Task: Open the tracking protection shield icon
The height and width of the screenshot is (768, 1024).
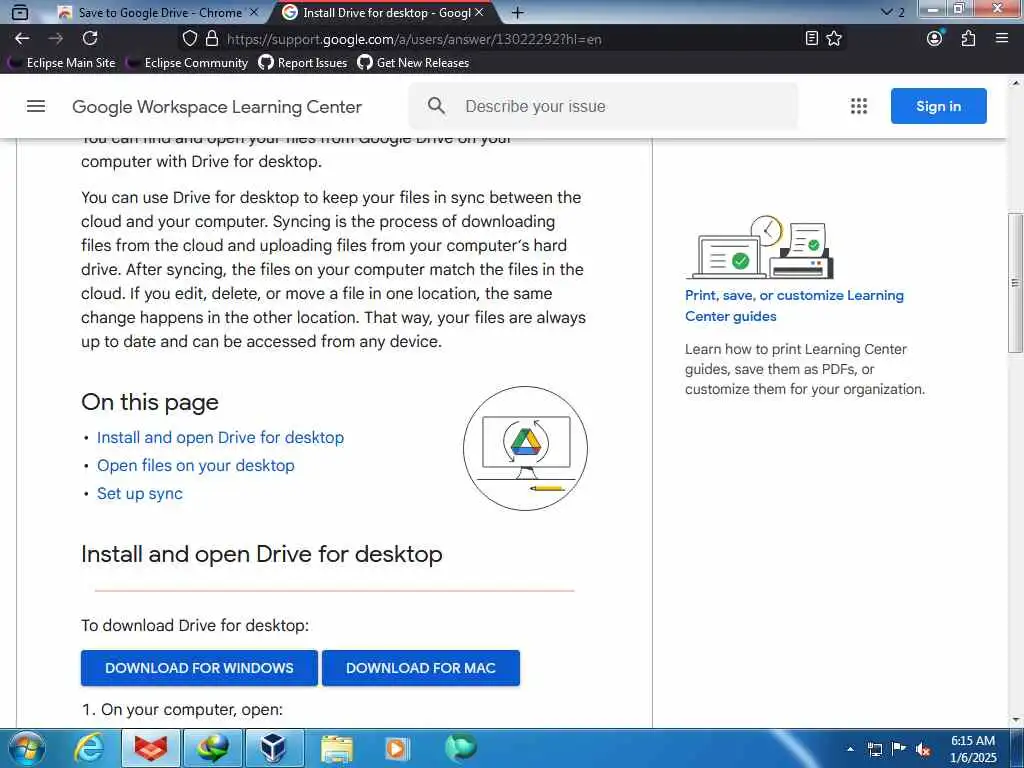Action: pyautogui.click(x=189, y=39)
